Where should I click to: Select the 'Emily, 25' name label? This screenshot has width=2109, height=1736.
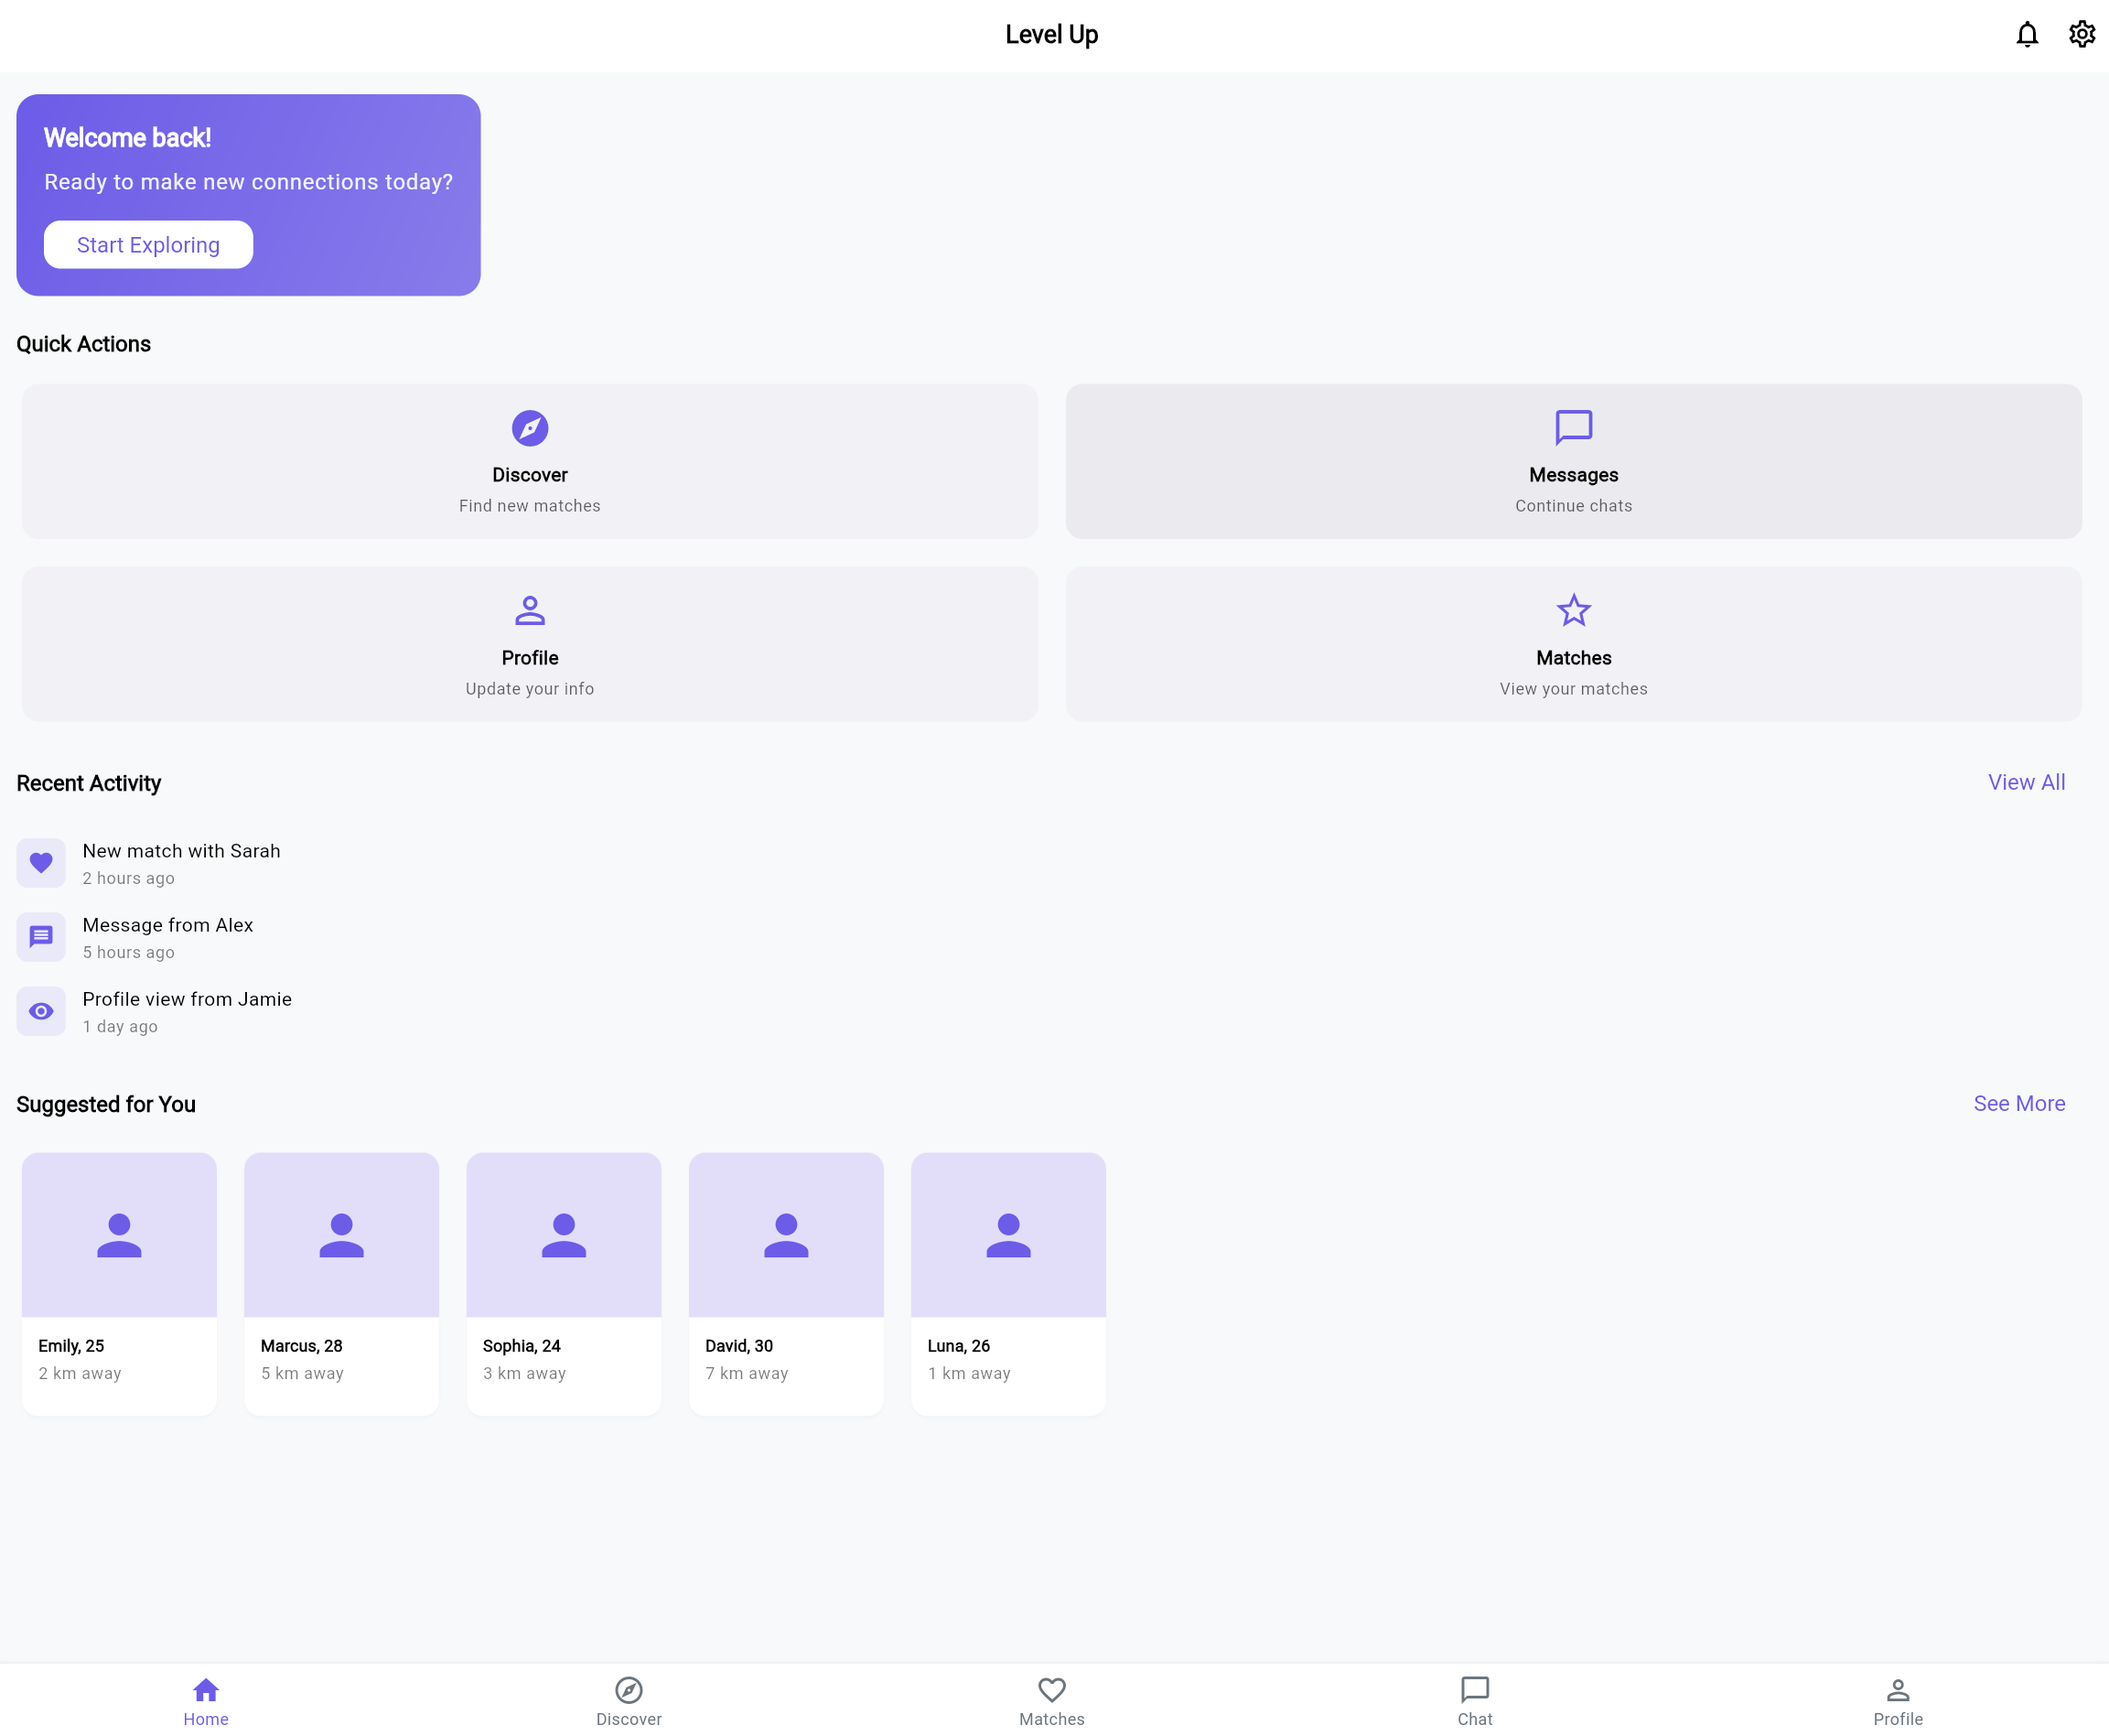[x=71, y=1346]
